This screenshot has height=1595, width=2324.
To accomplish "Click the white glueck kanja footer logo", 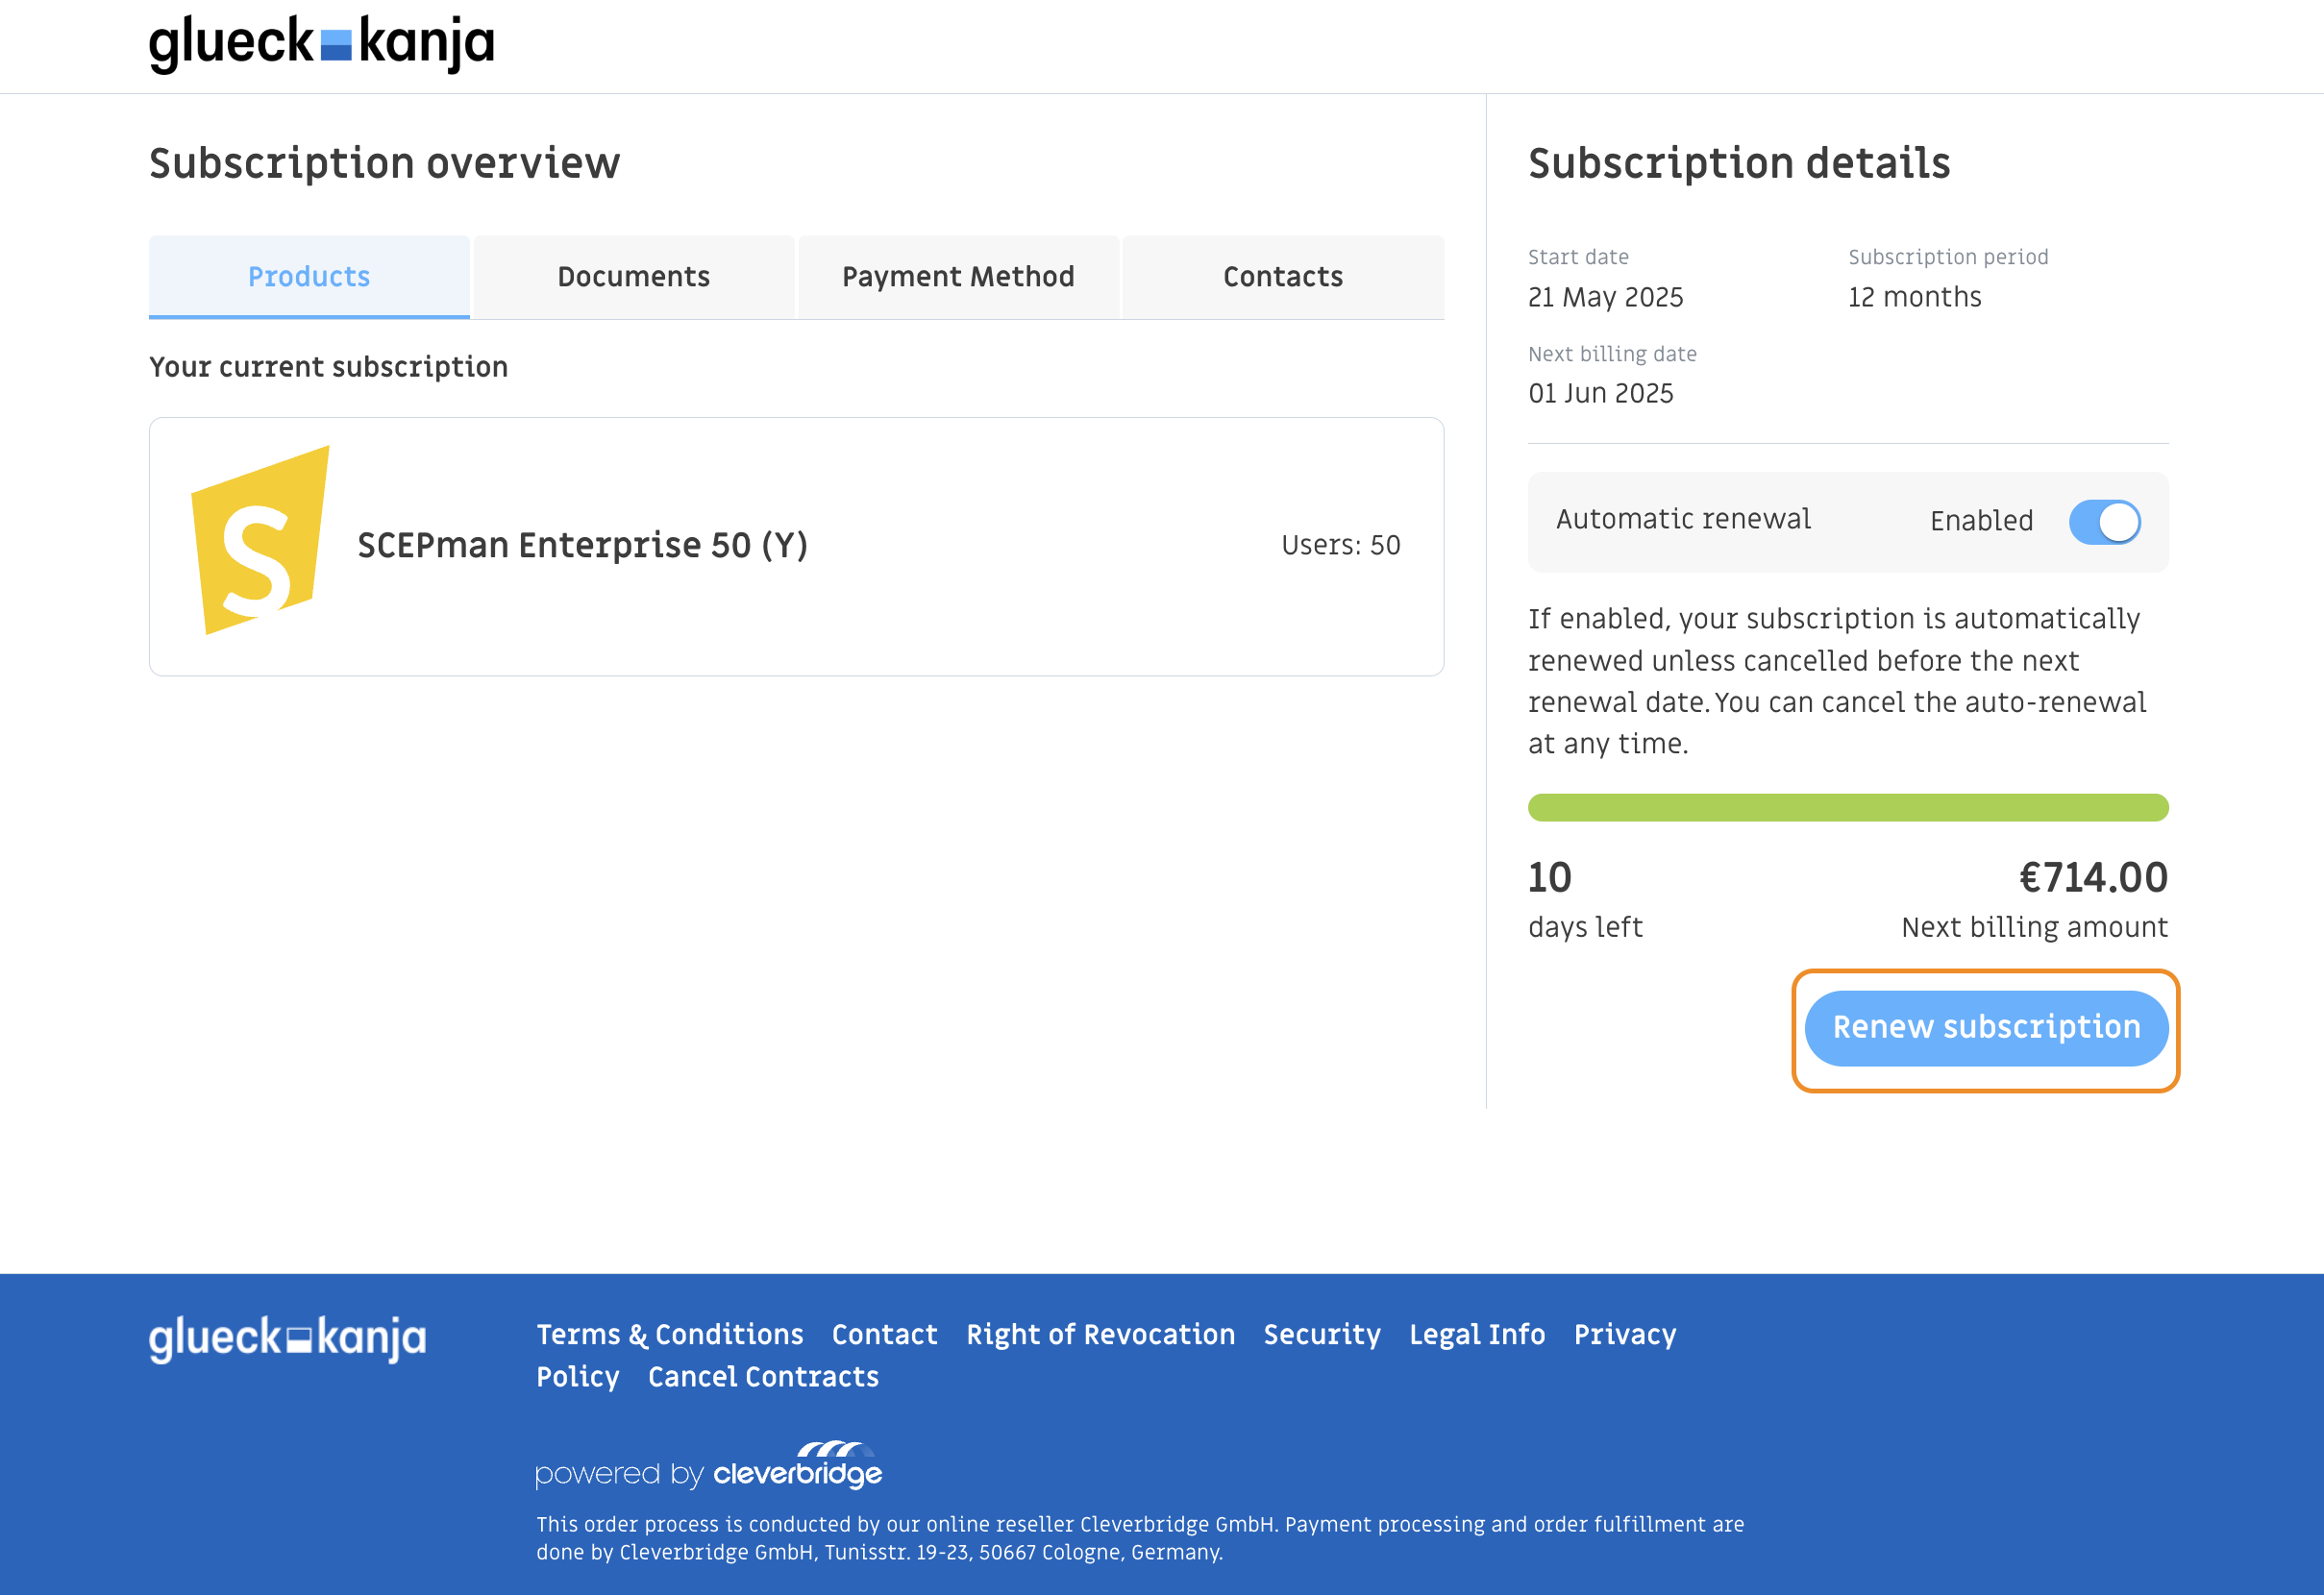I will 287,1338.
